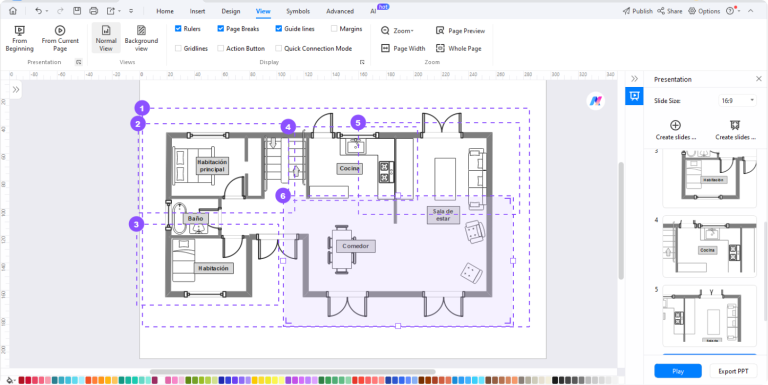Switch to Background view

pyautogui.click(x=141, y=38)
